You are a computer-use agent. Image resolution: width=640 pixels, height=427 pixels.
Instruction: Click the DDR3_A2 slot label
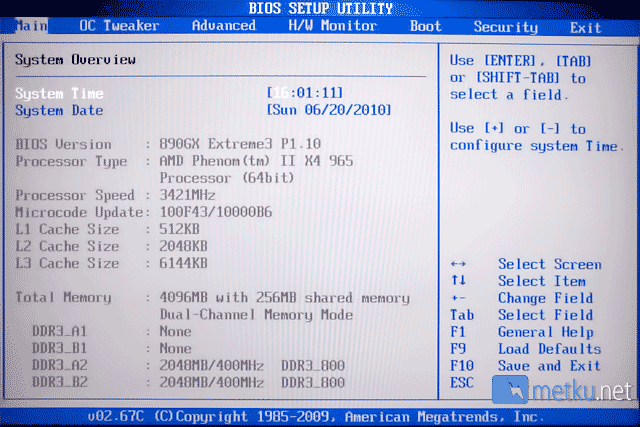pos(60,365)
